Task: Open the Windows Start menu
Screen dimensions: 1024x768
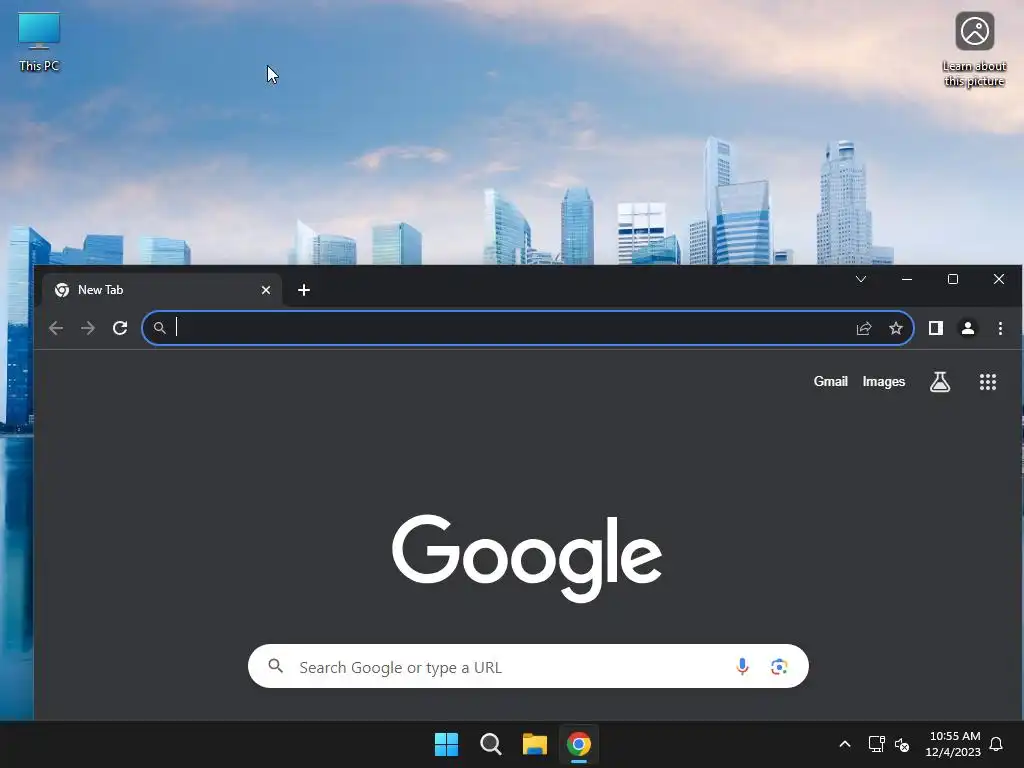Action: 447,744
